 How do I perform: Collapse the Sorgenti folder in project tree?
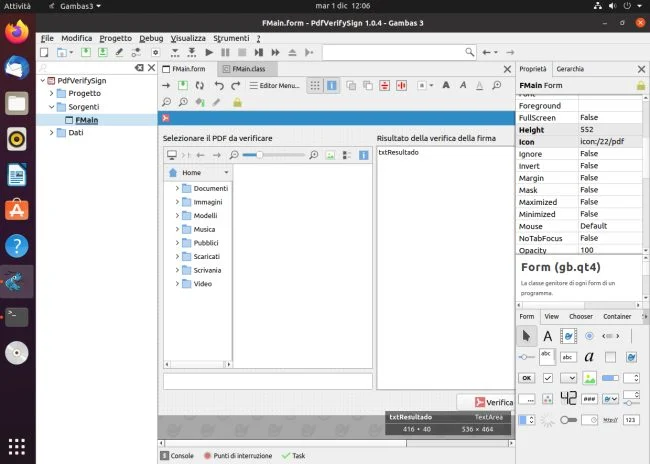(51, 107)
